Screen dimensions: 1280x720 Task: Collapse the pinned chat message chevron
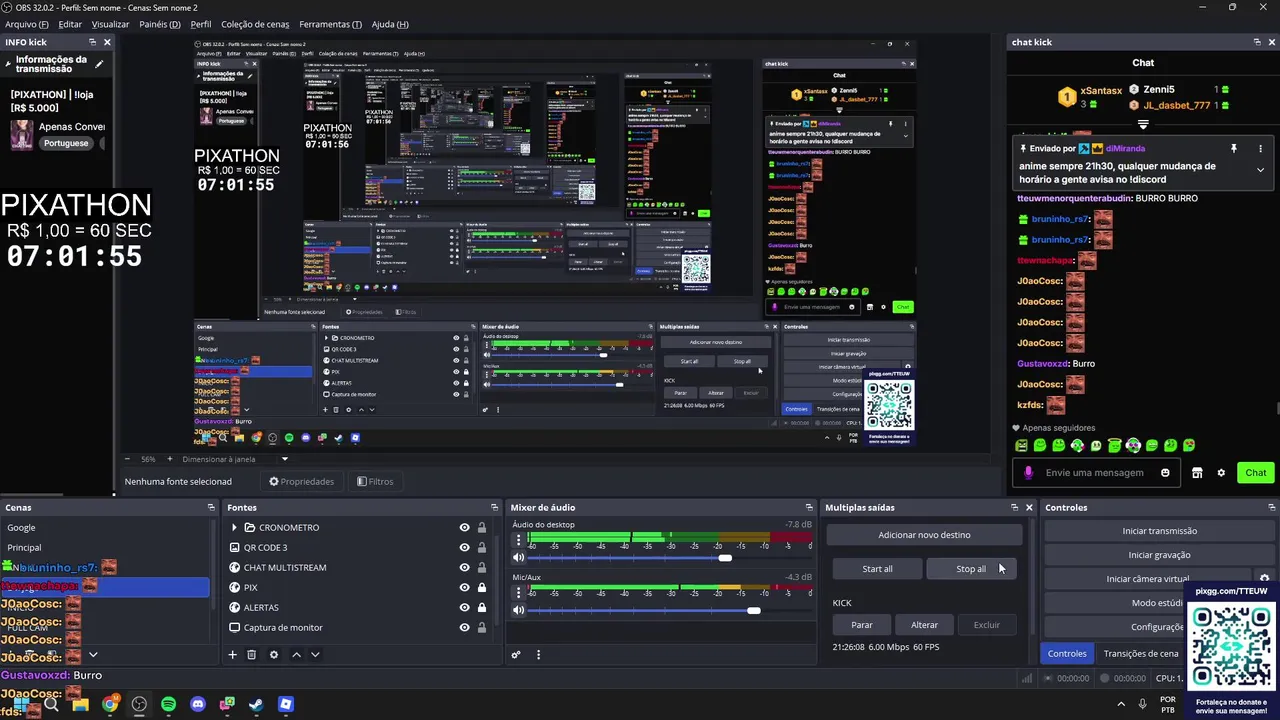tap(1260, 170)
